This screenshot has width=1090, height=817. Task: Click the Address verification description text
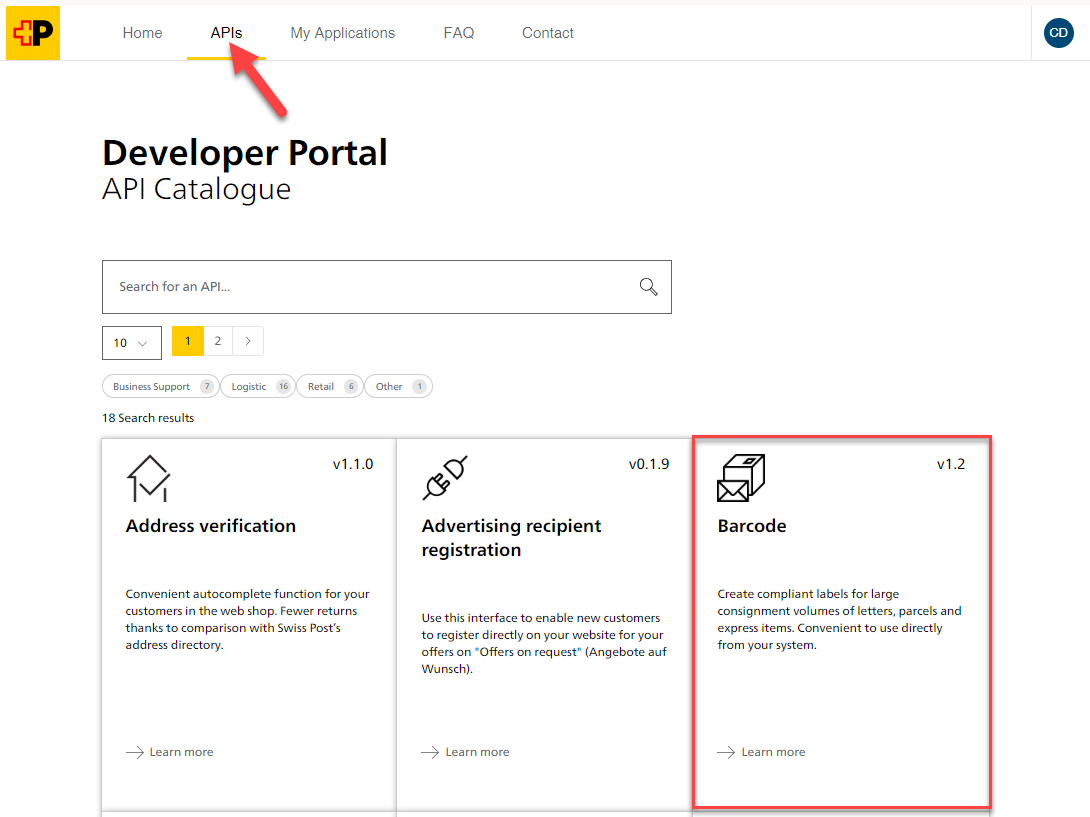point(247,620)
